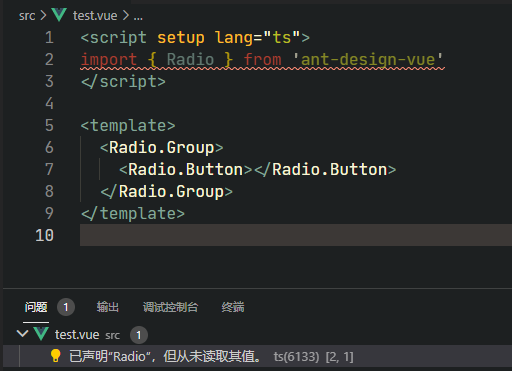Click the problems count badge next to 问题

click(66, 307)
